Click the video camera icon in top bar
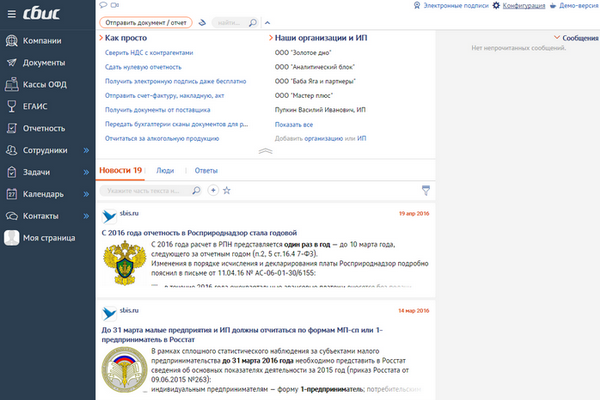Screen dimensions: 600x400 click(x=115, y=5)
